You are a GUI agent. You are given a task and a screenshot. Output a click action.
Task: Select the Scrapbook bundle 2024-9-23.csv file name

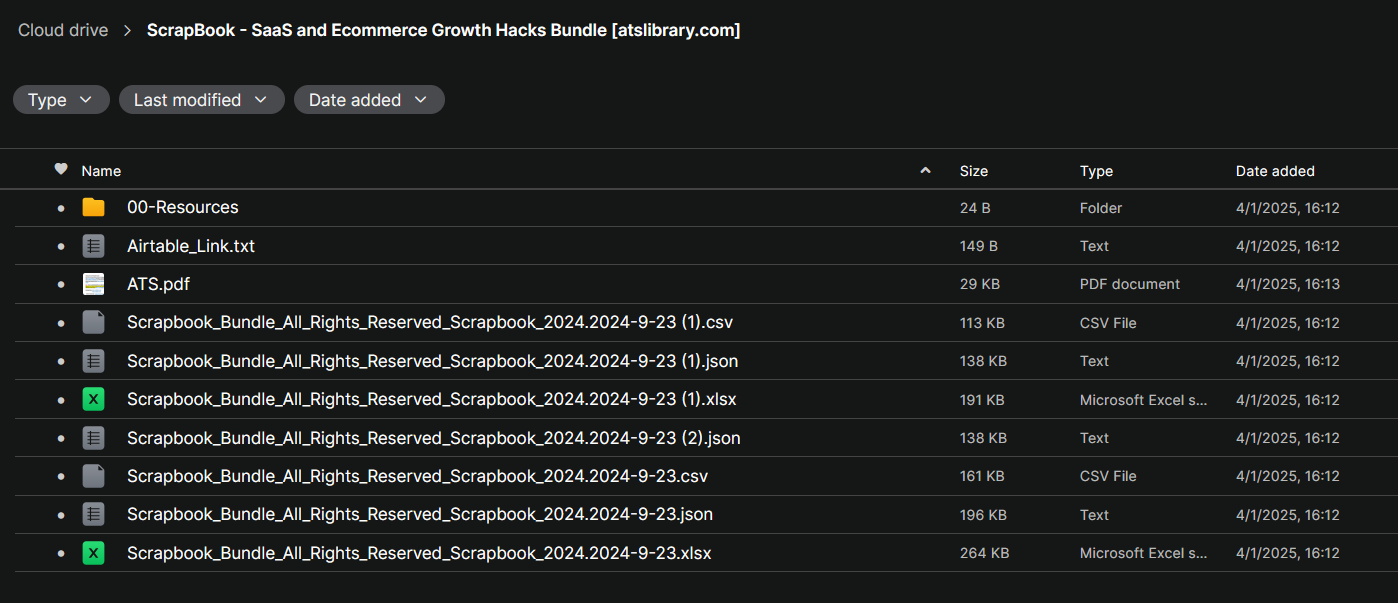click(417, 476)
